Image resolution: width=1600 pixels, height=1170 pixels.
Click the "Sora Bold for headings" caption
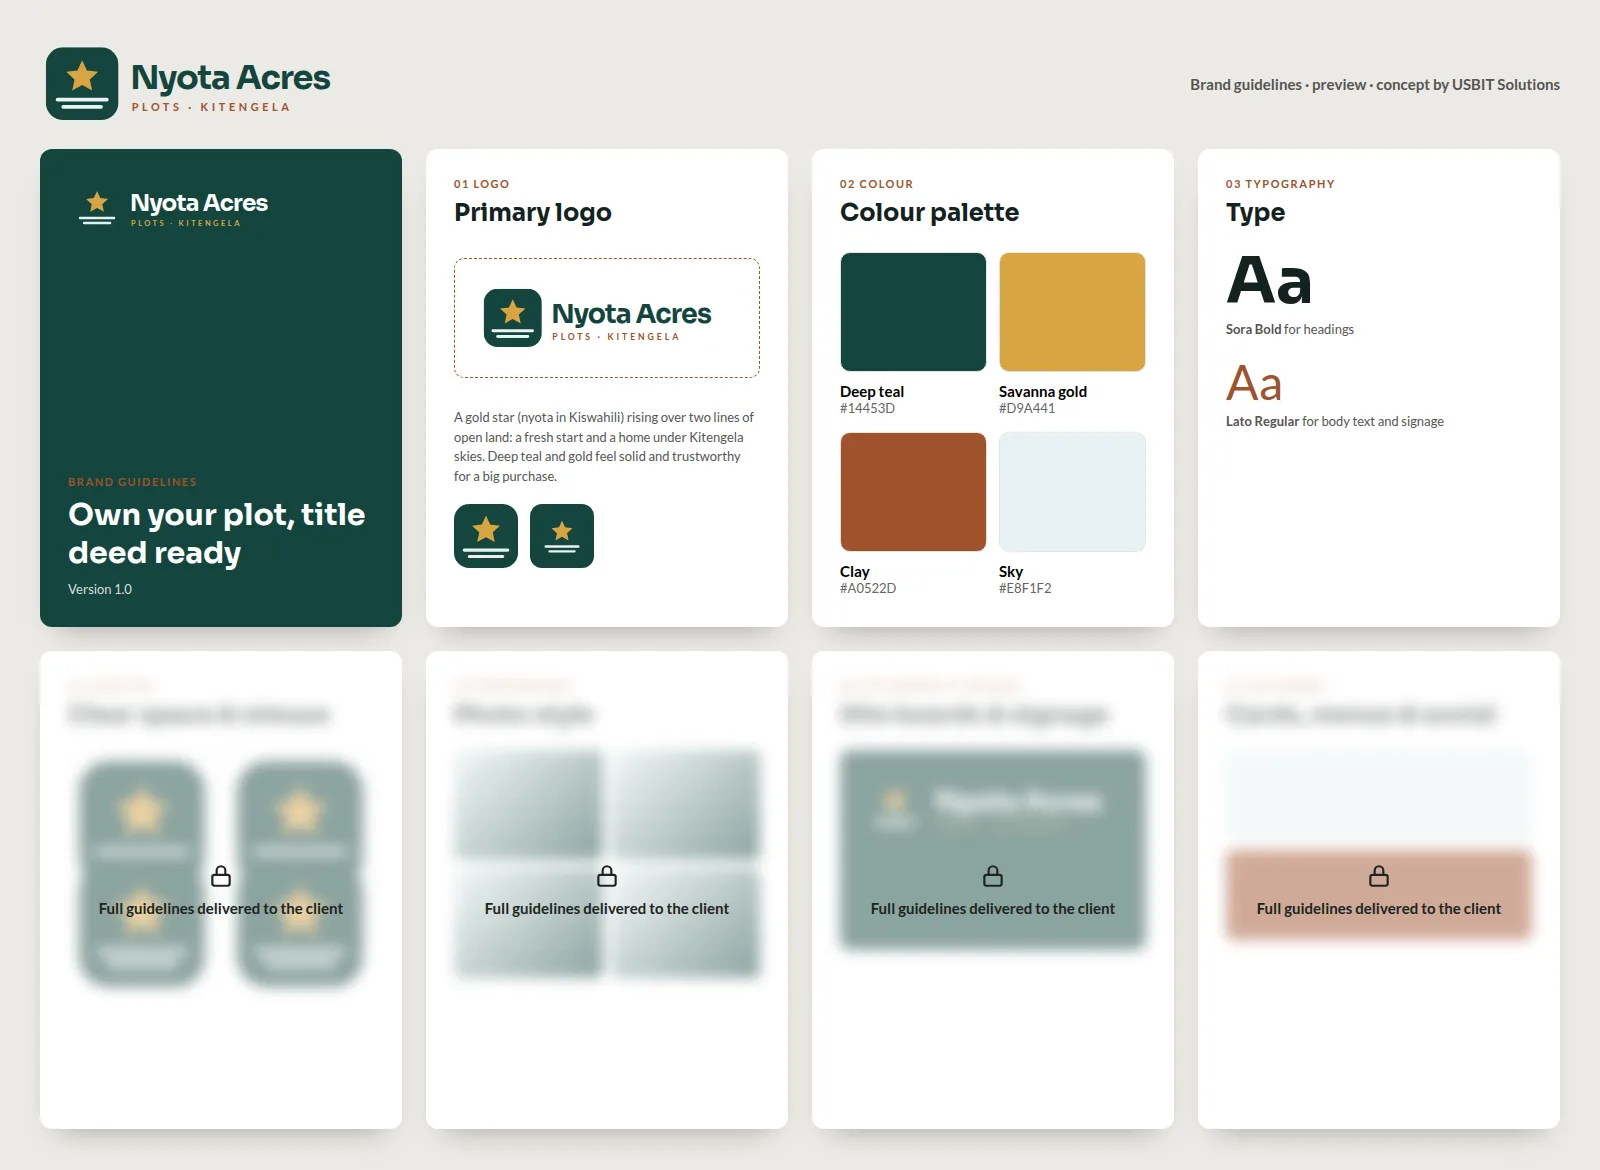(x=1290, y=329)
